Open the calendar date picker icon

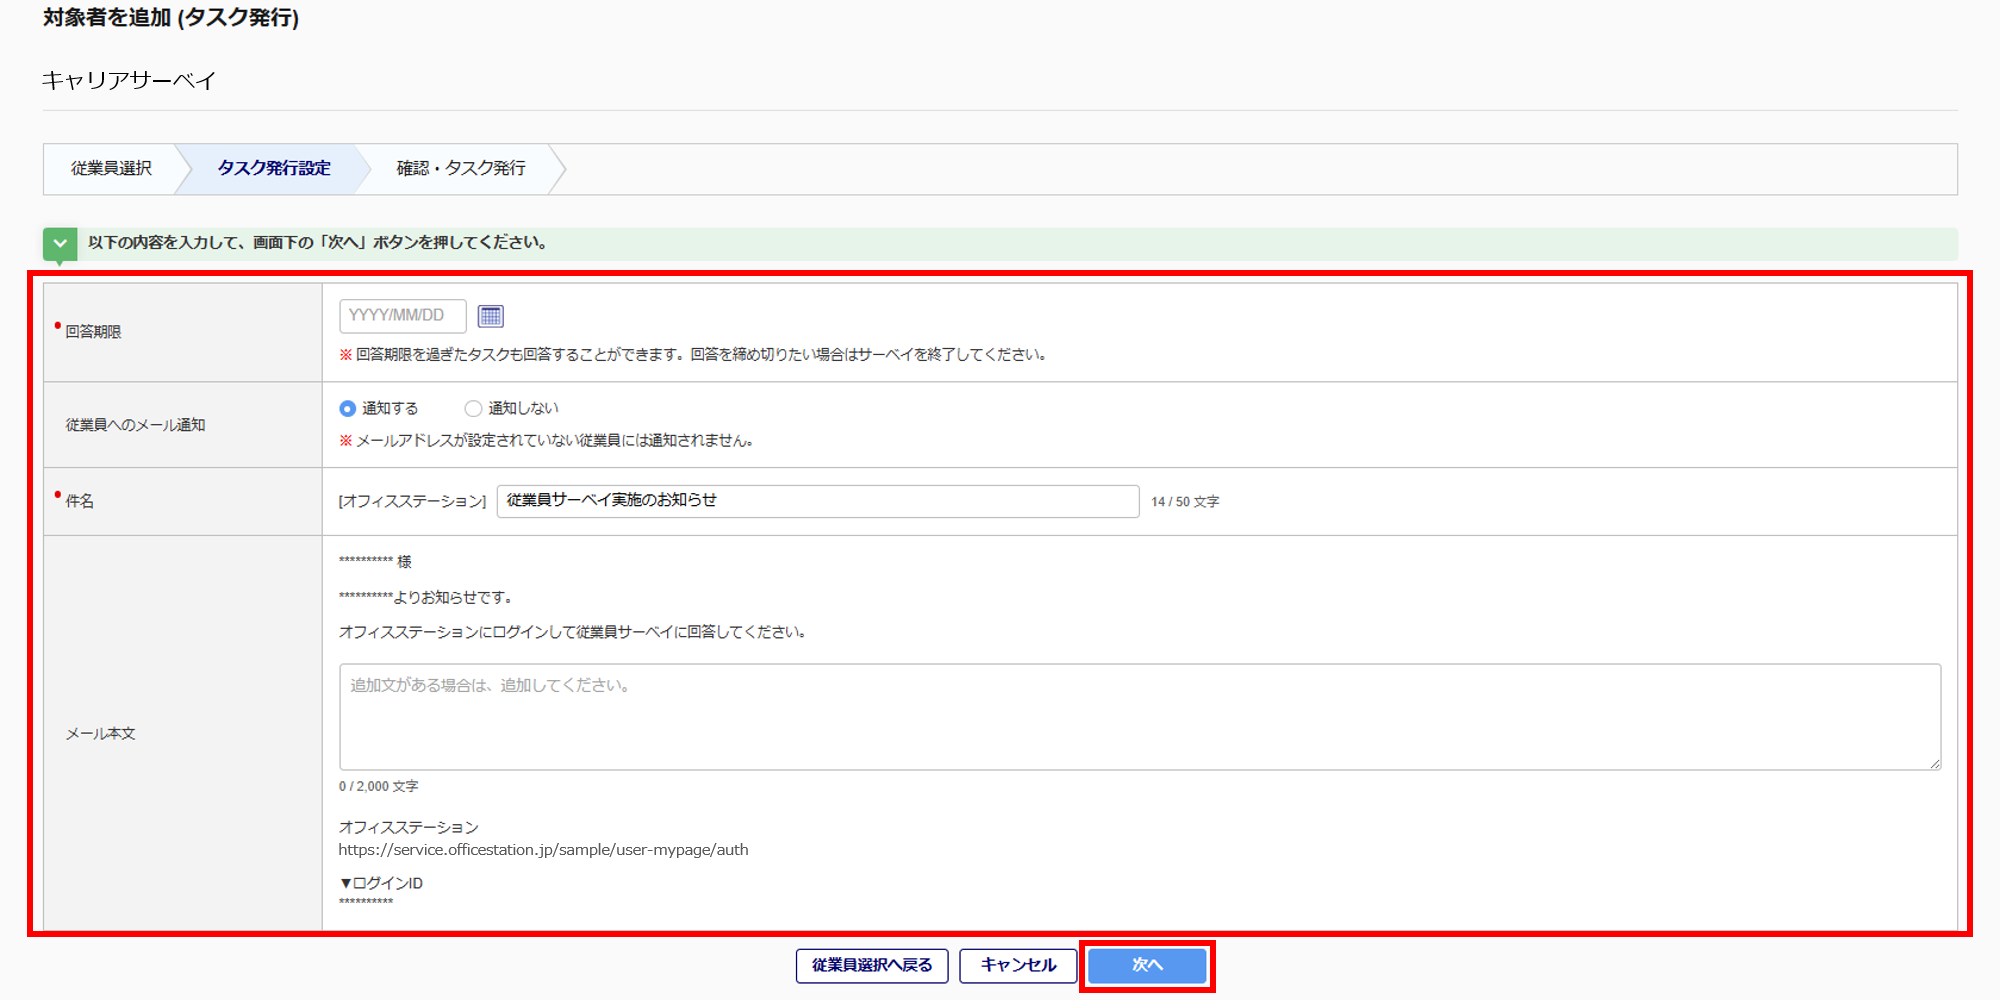click(490, 316)
